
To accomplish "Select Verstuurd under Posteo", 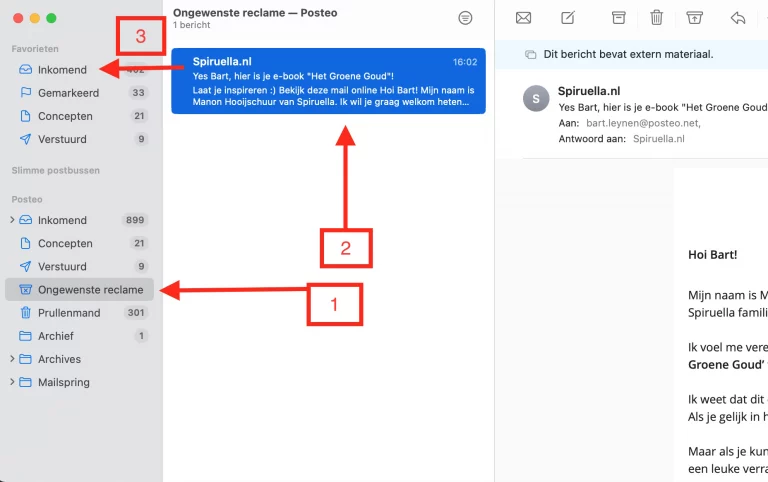I will coord(80,266).
